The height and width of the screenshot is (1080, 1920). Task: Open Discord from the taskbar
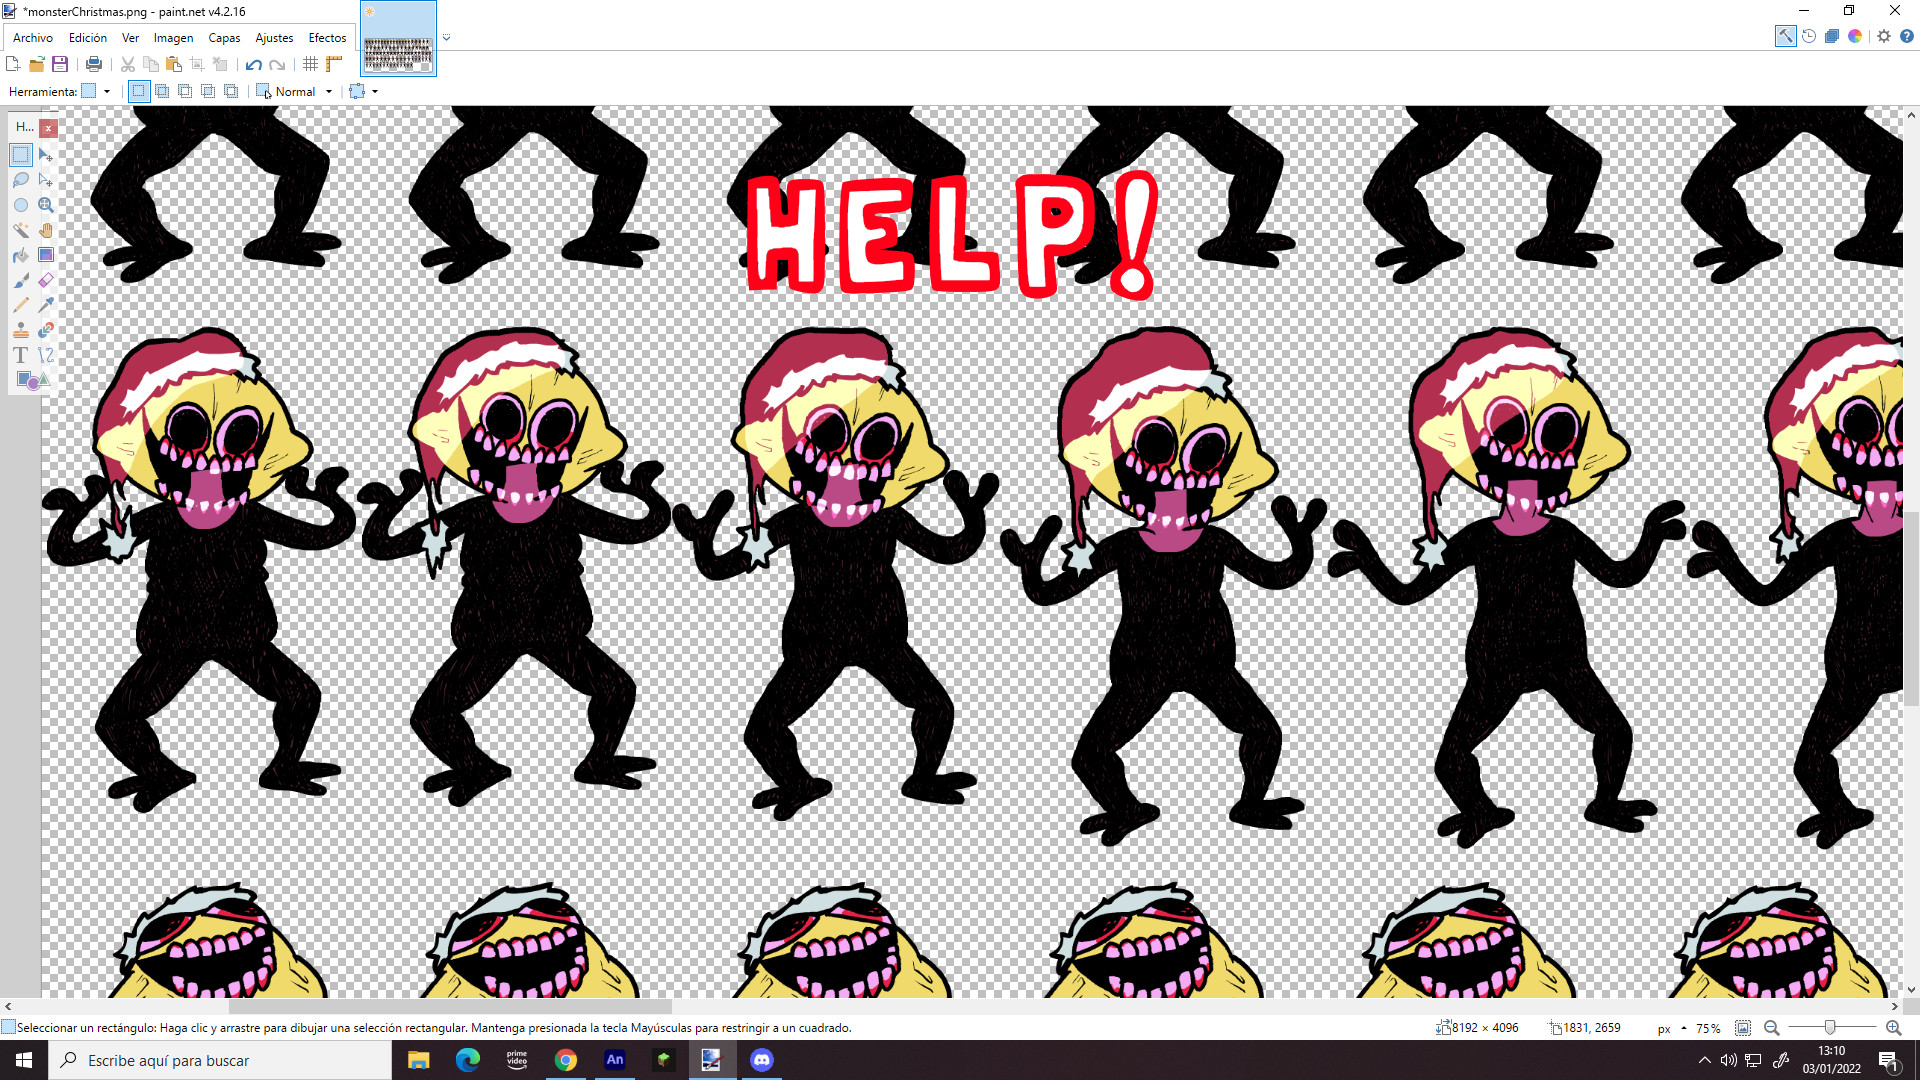click(x=762, y=1060)
